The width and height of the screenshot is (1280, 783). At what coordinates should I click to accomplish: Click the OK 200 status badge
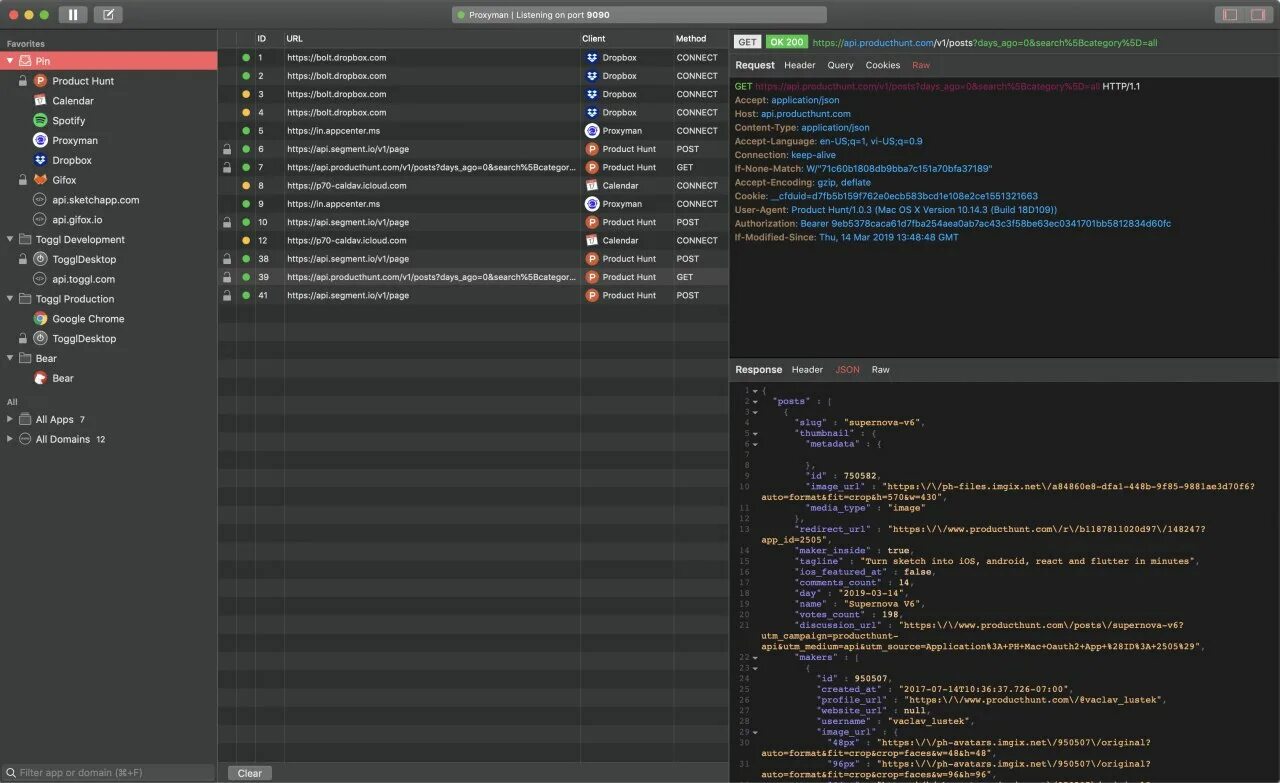[786, 42]
